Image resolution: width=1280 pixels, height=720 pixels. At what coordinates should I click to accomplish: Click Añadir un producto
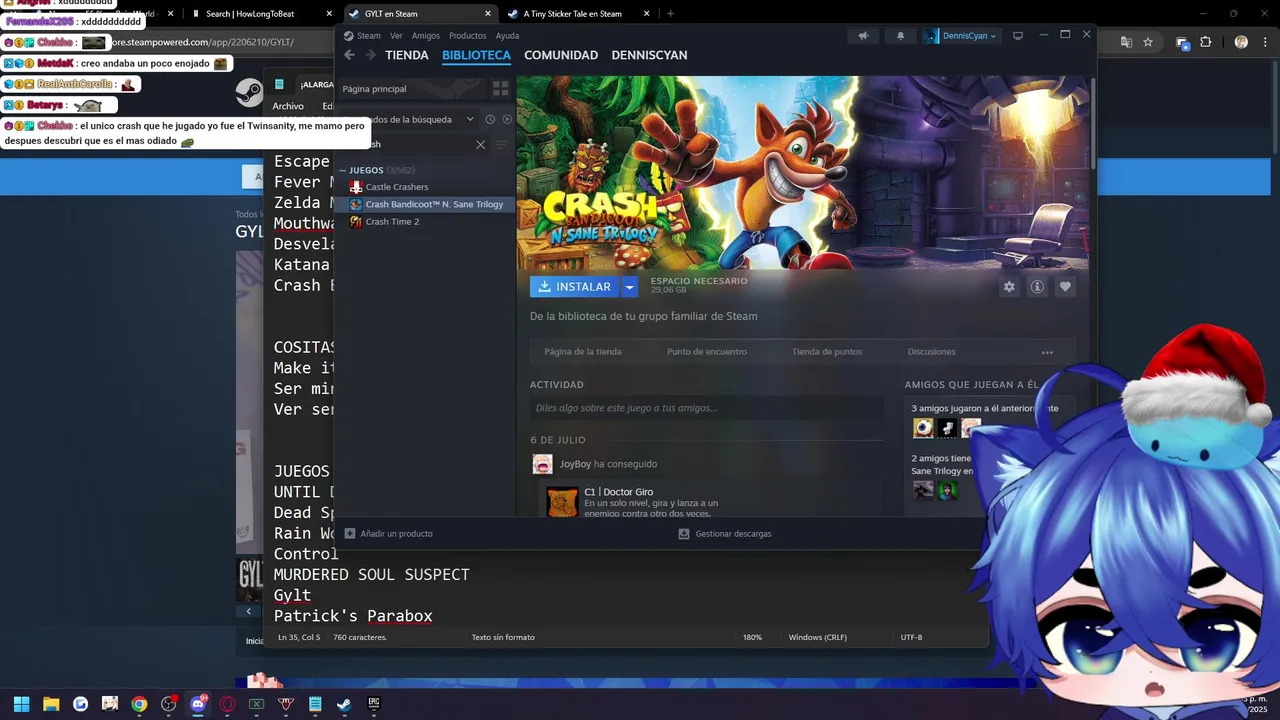coord(389,534)
